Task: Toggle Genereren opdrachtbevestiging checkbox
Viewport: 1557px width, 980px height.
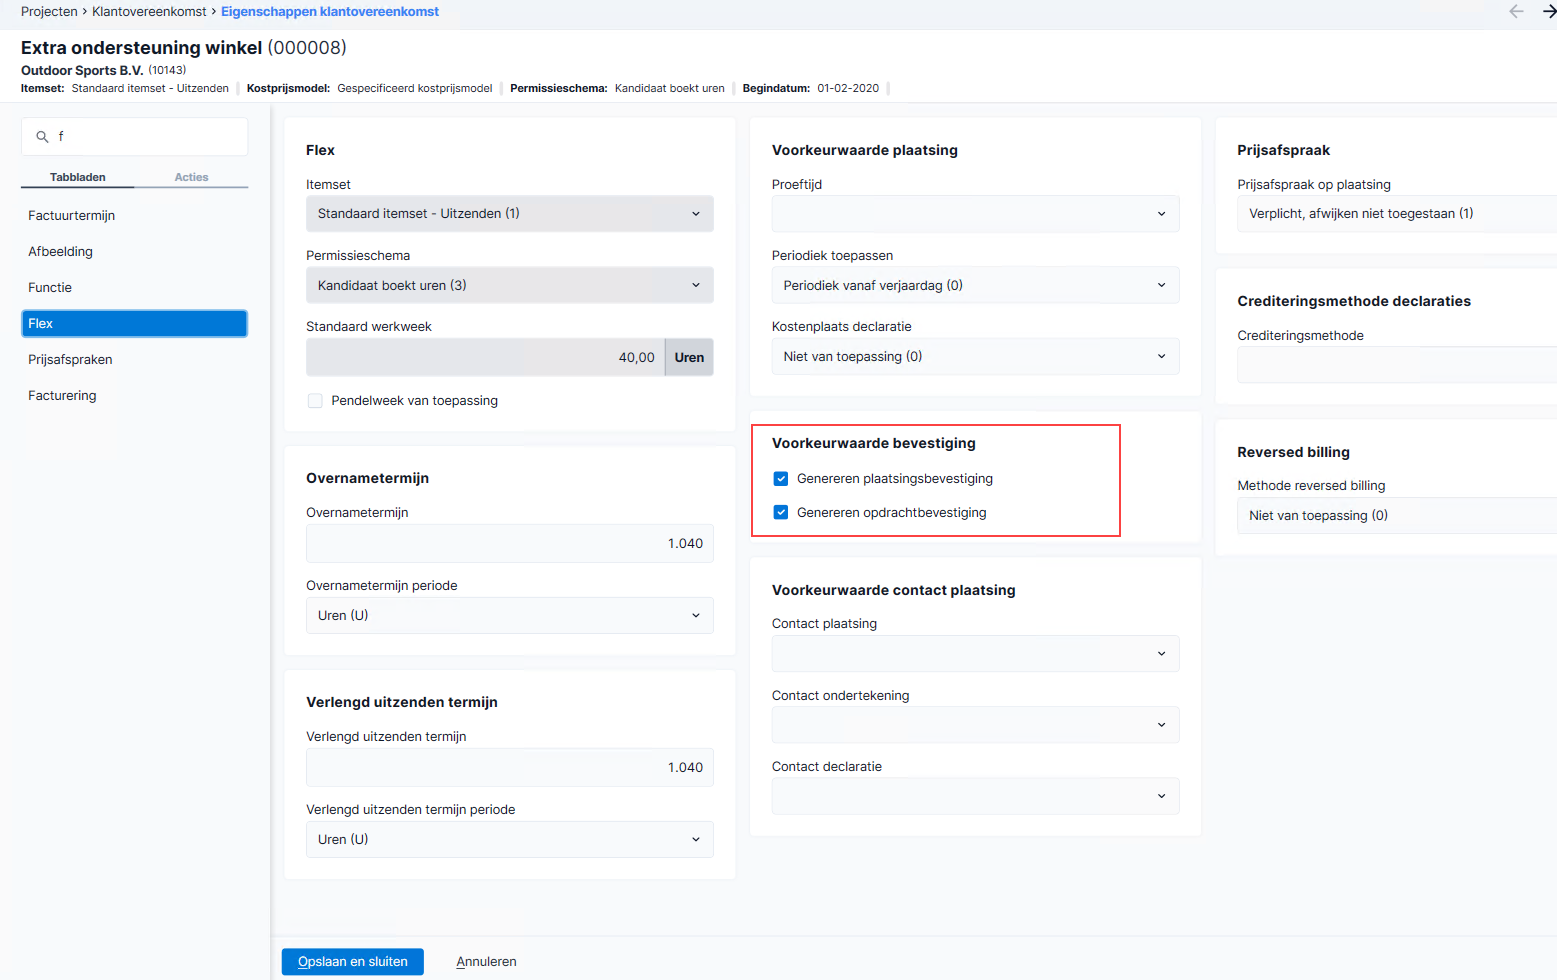Action: pyautogui.click(x=781, y=513)
